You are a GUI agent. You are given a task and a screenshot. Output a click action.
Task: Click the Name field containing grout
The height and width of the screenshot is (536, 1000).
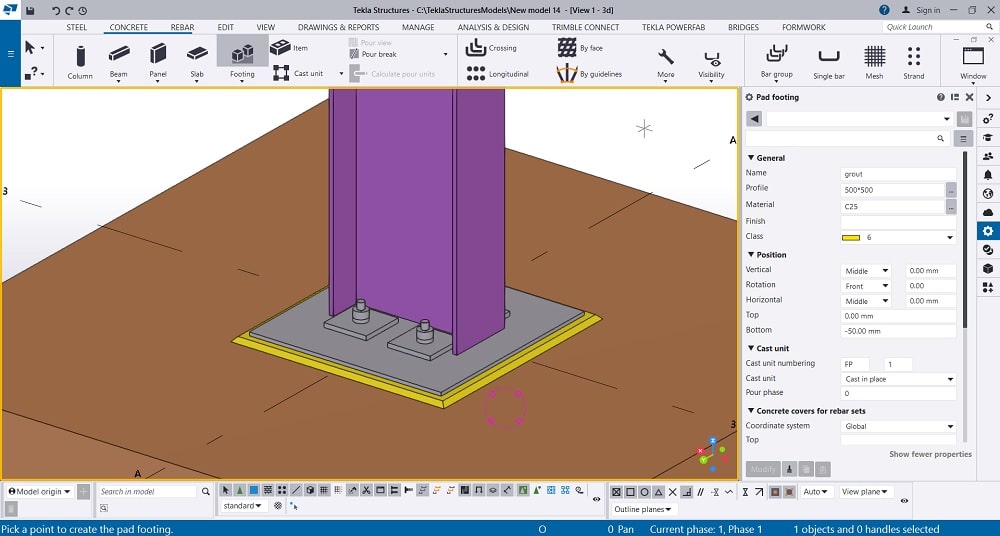[898, 173]
